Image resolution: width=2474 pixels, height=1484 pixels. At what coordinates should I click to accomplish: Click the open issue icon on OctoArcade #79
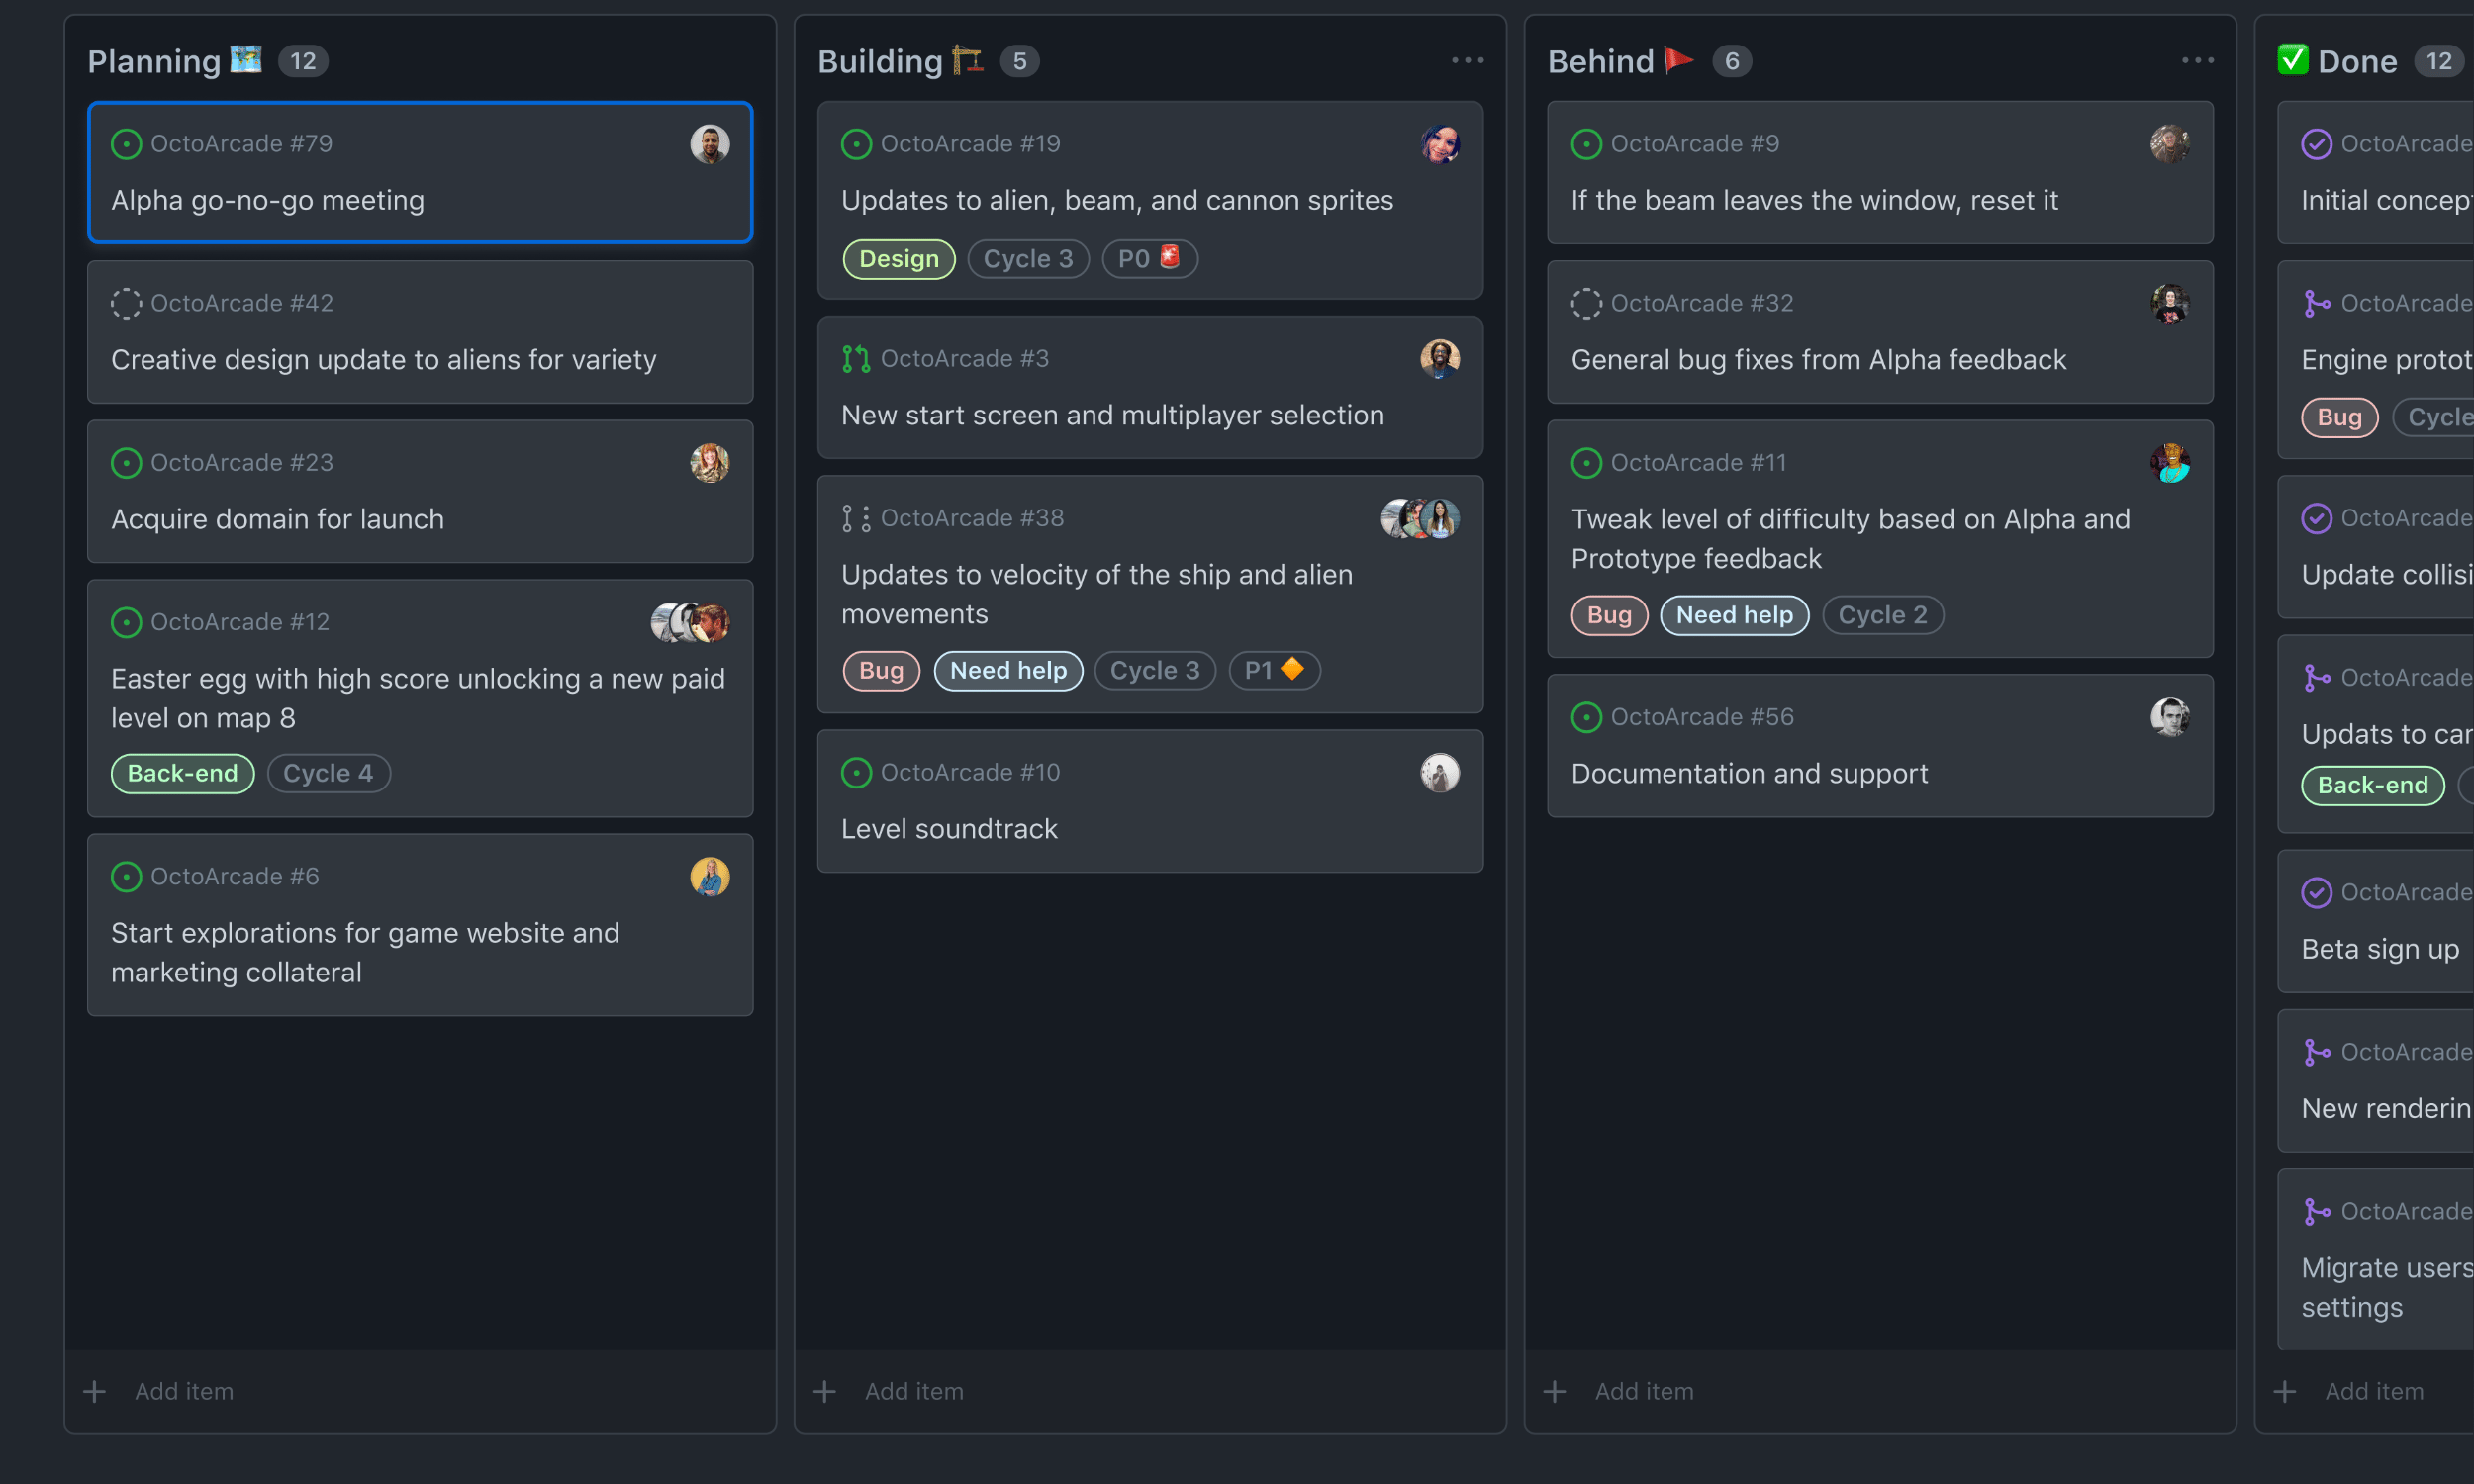pyautogui.click(x=126, y=143)
